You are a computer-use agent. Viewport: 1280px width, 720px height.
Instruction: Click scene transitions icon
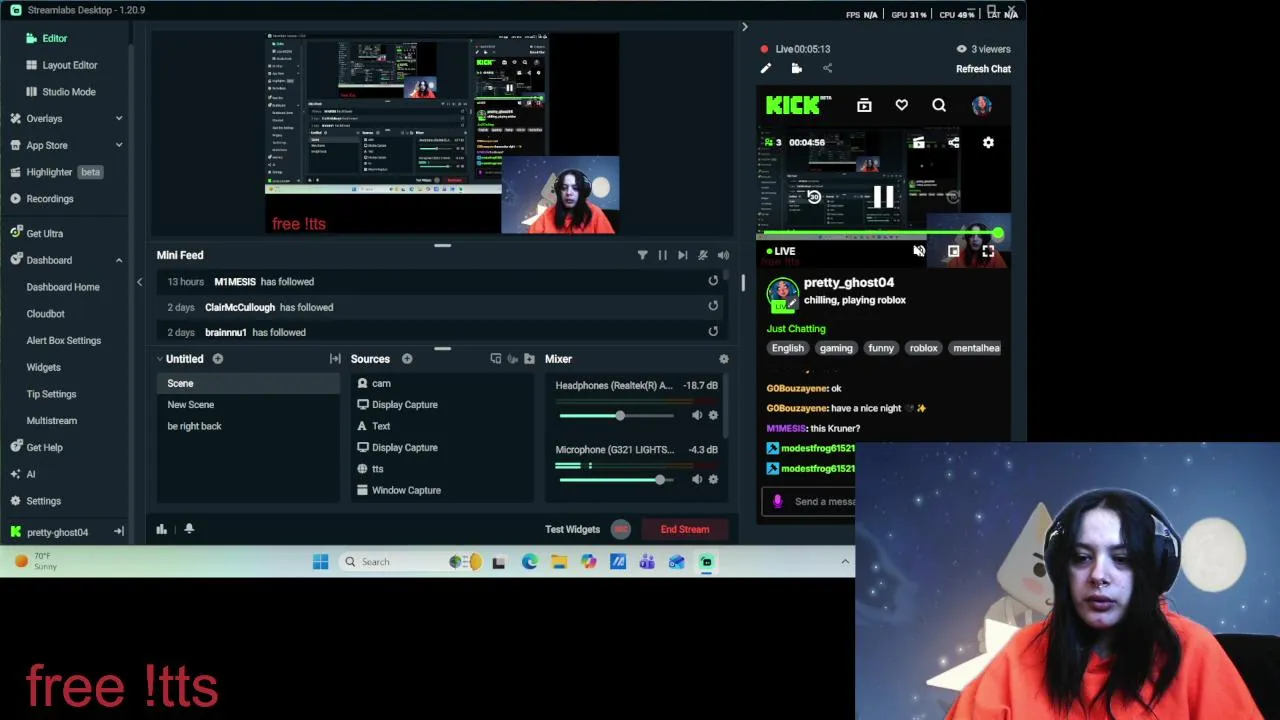(x=335, y=359)
